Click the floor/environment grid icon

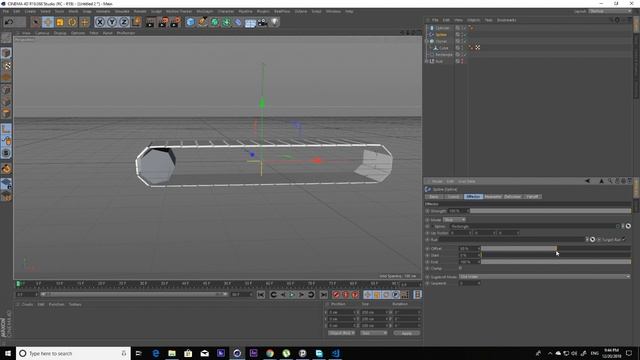coord(250,22)
